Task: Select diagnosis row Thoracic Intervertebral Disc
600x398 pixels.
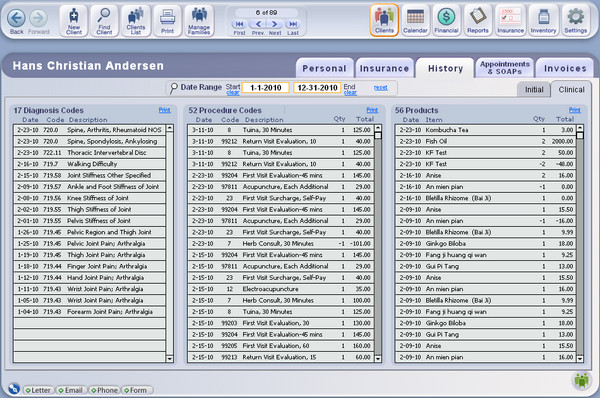Action: point(90,153)
